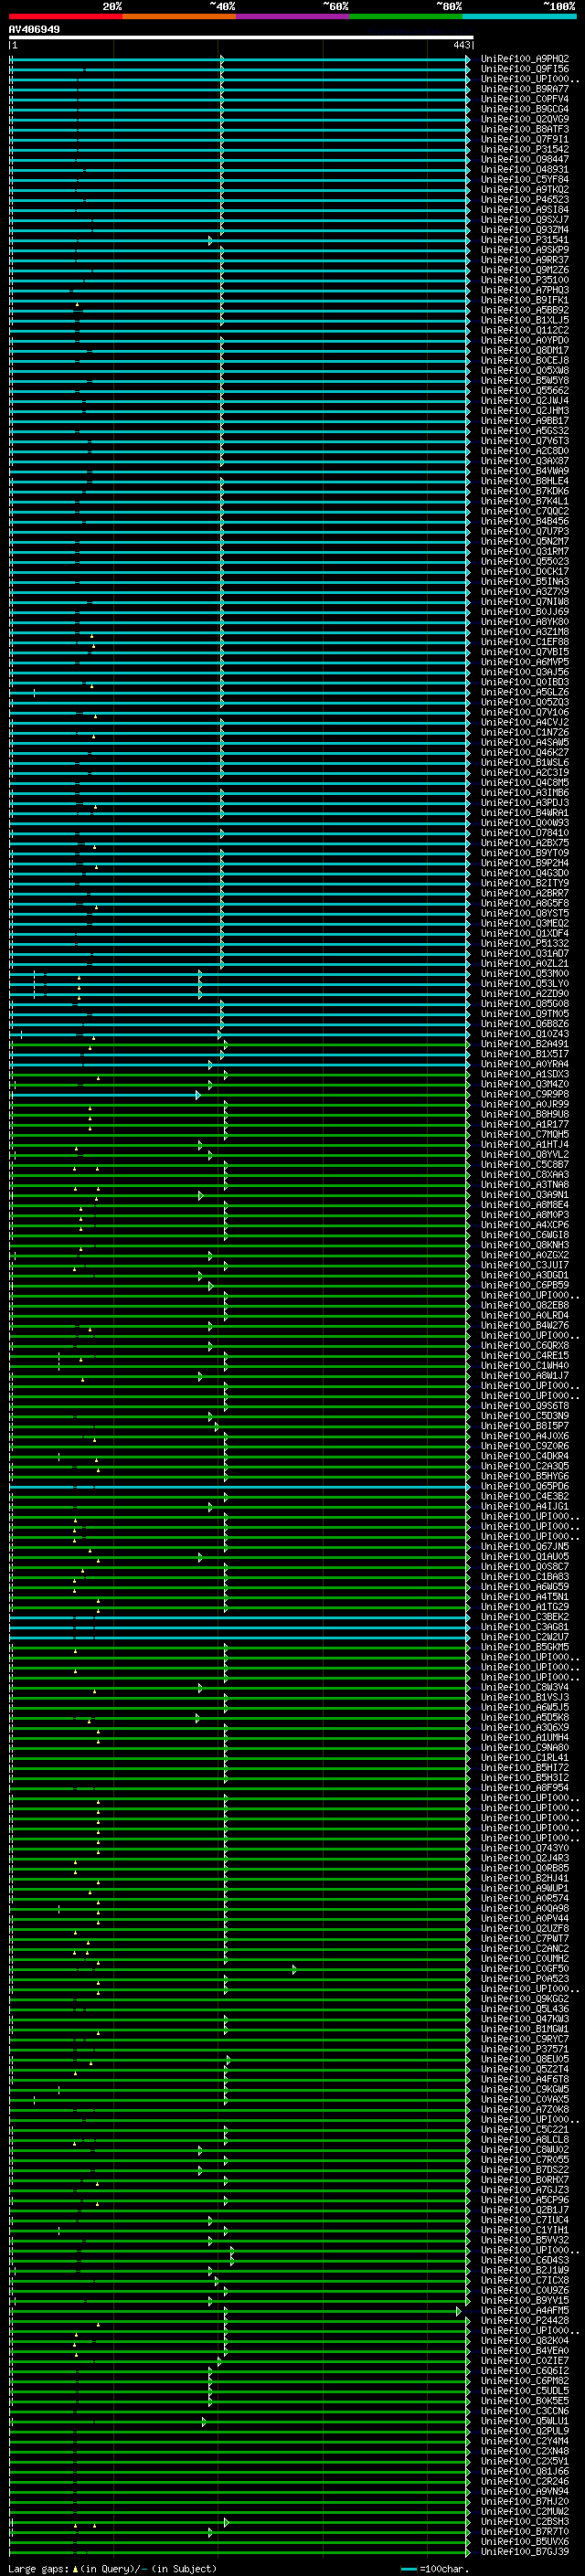Click the UniRef100_Q9M2Z6 label
585x2576 pixels.
525,270
